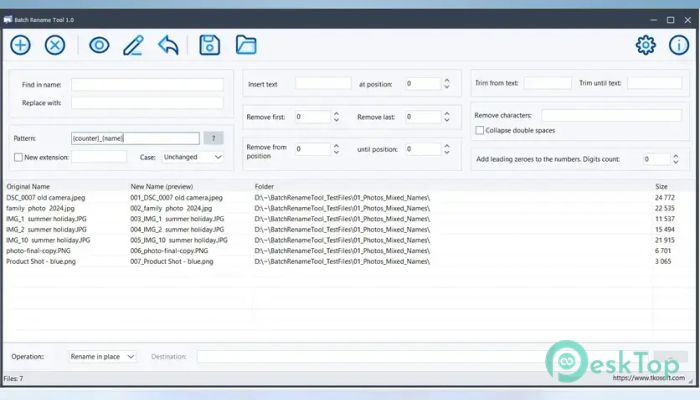Click the Remove files X icon
700x400 pixels.
coord(55,45)
